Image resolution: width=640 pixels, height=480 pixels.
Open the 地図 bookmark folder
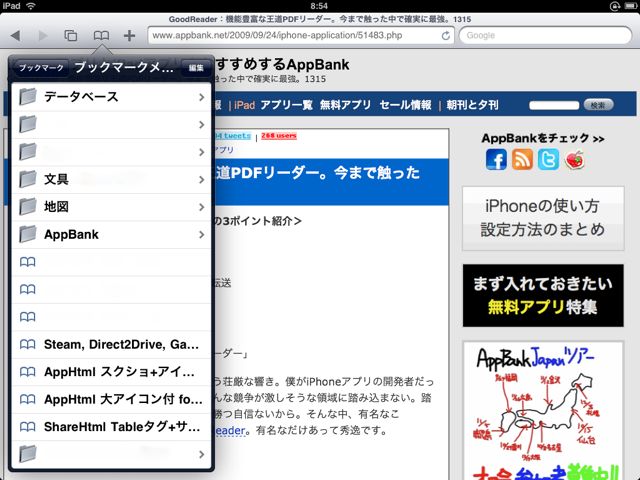(x=111, y=207)
